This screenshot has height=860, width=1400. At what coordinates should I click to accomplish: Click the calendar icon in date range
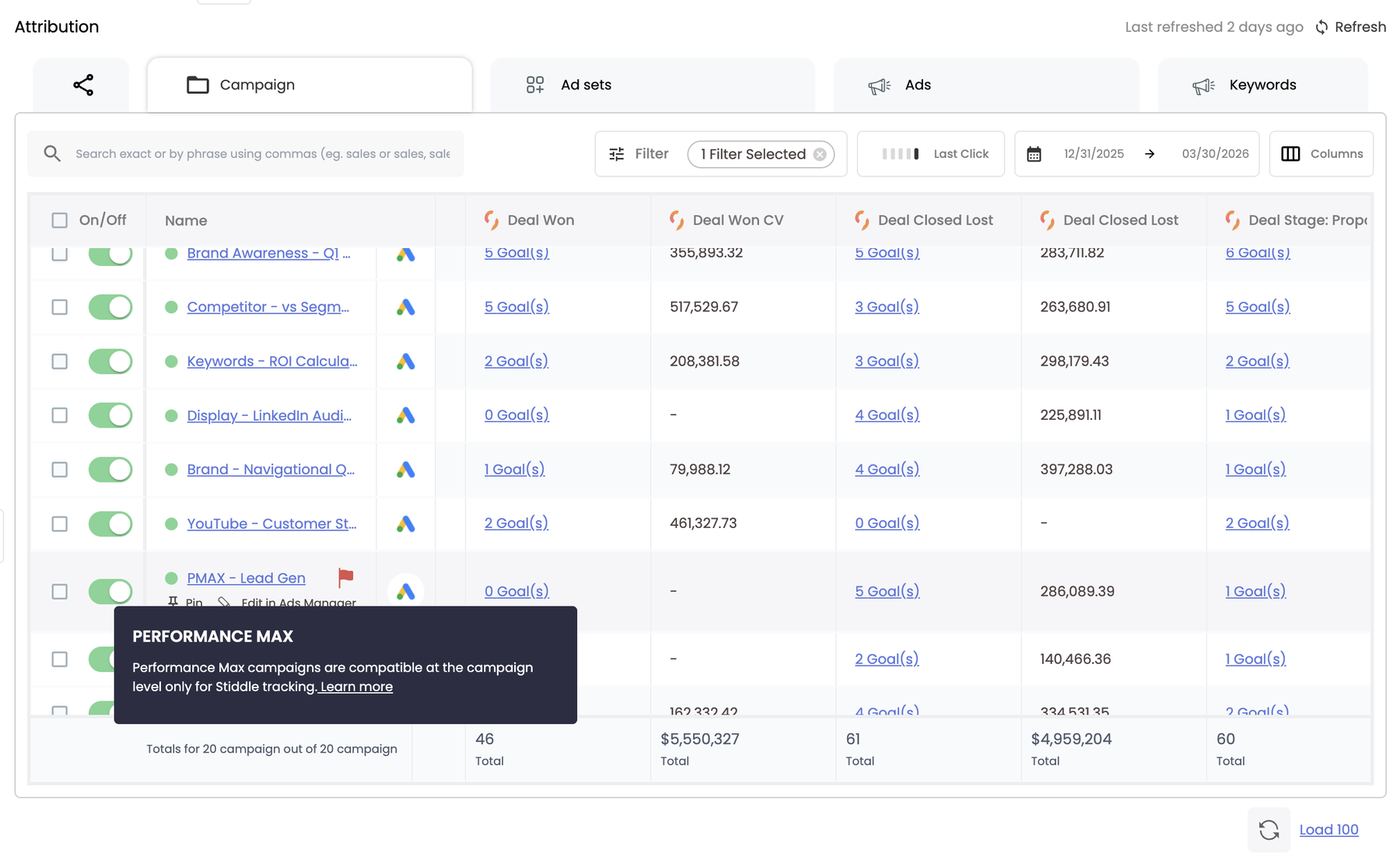(x=1034, y=154)
